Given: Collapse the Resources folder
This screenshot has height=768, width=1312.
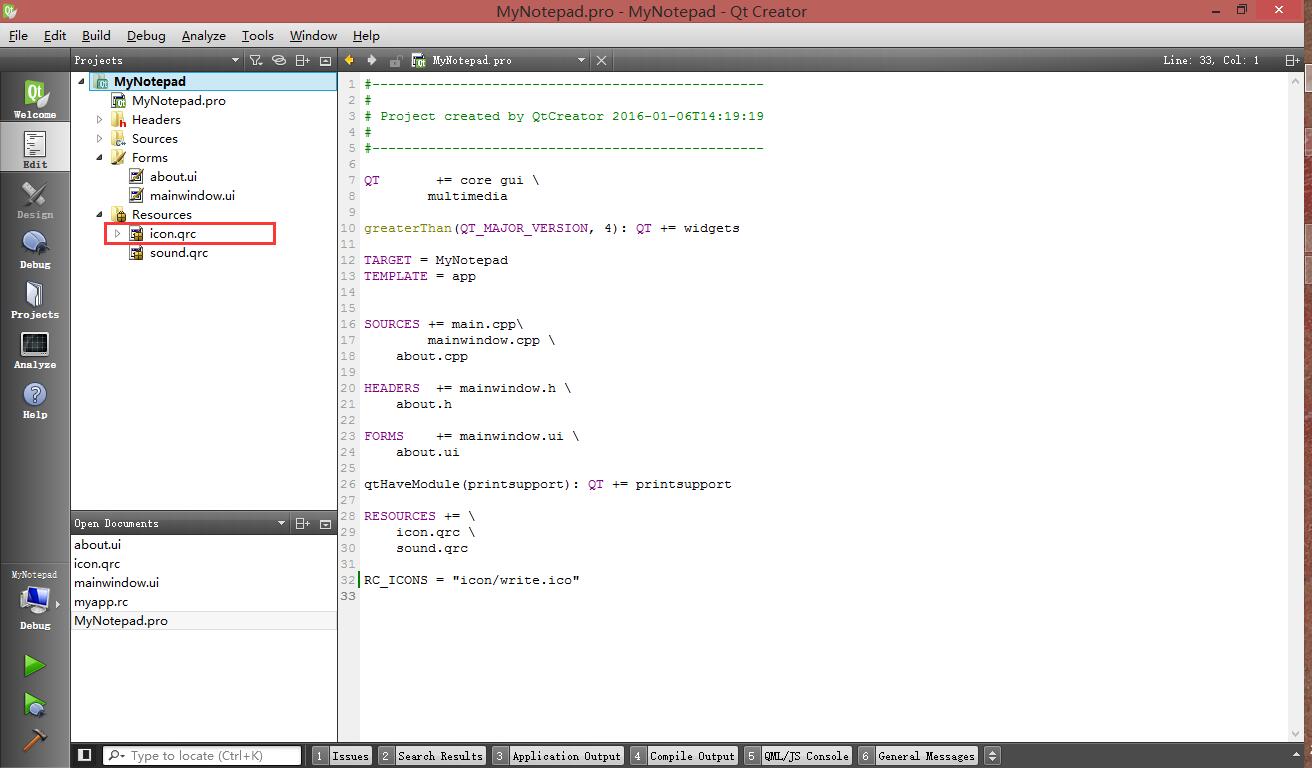Looking at the screenshot, I should [x=99, y=215].
